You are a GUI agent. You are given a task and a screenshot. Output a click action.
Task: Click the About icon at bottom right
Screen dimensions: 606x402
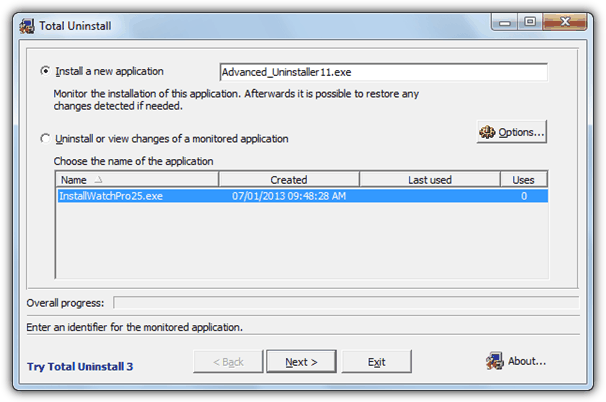pyautogui.click(x=493, y=361)
